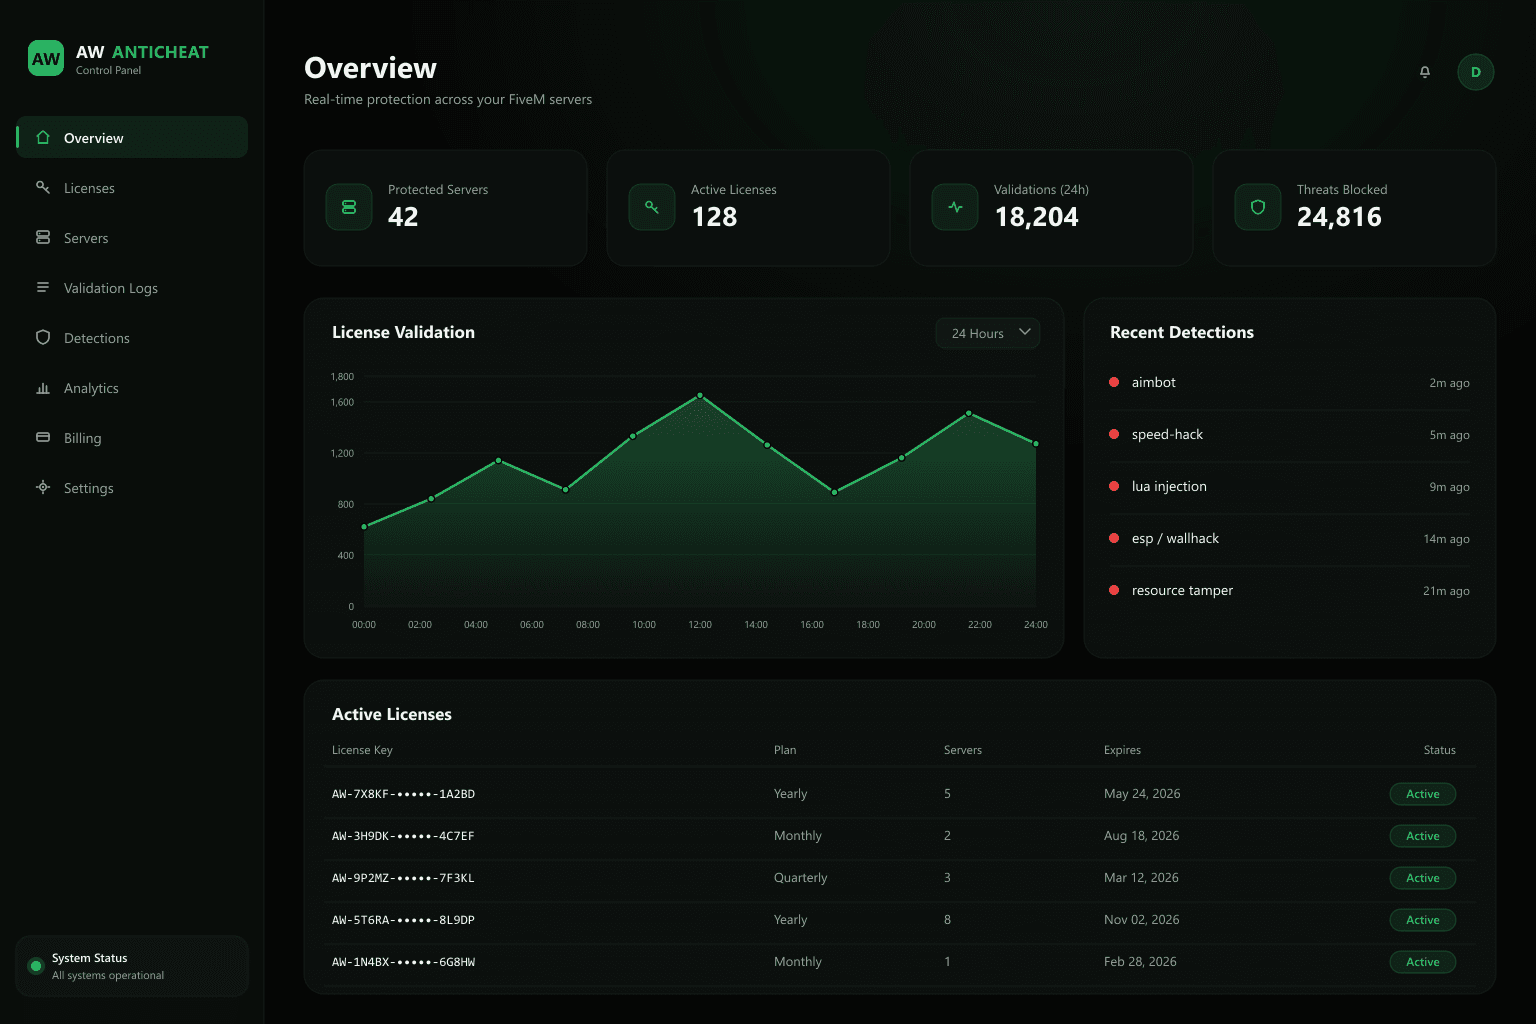Click license key AW-7X8KF-•••••-1A2BD
Image resolution: width=1536 pixels, height=1024 pixels.
(x=403, y=794)
